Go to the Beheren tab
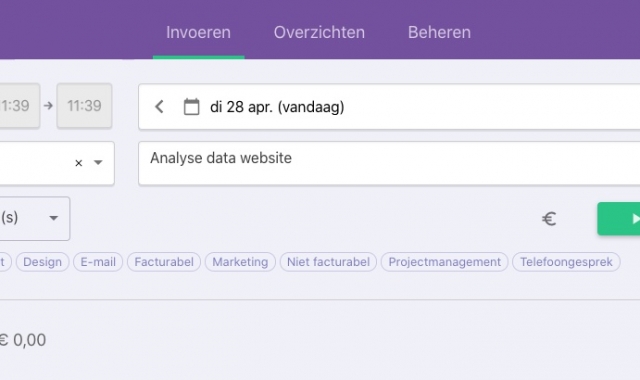 pyautogui.click(x=439, y=32)
